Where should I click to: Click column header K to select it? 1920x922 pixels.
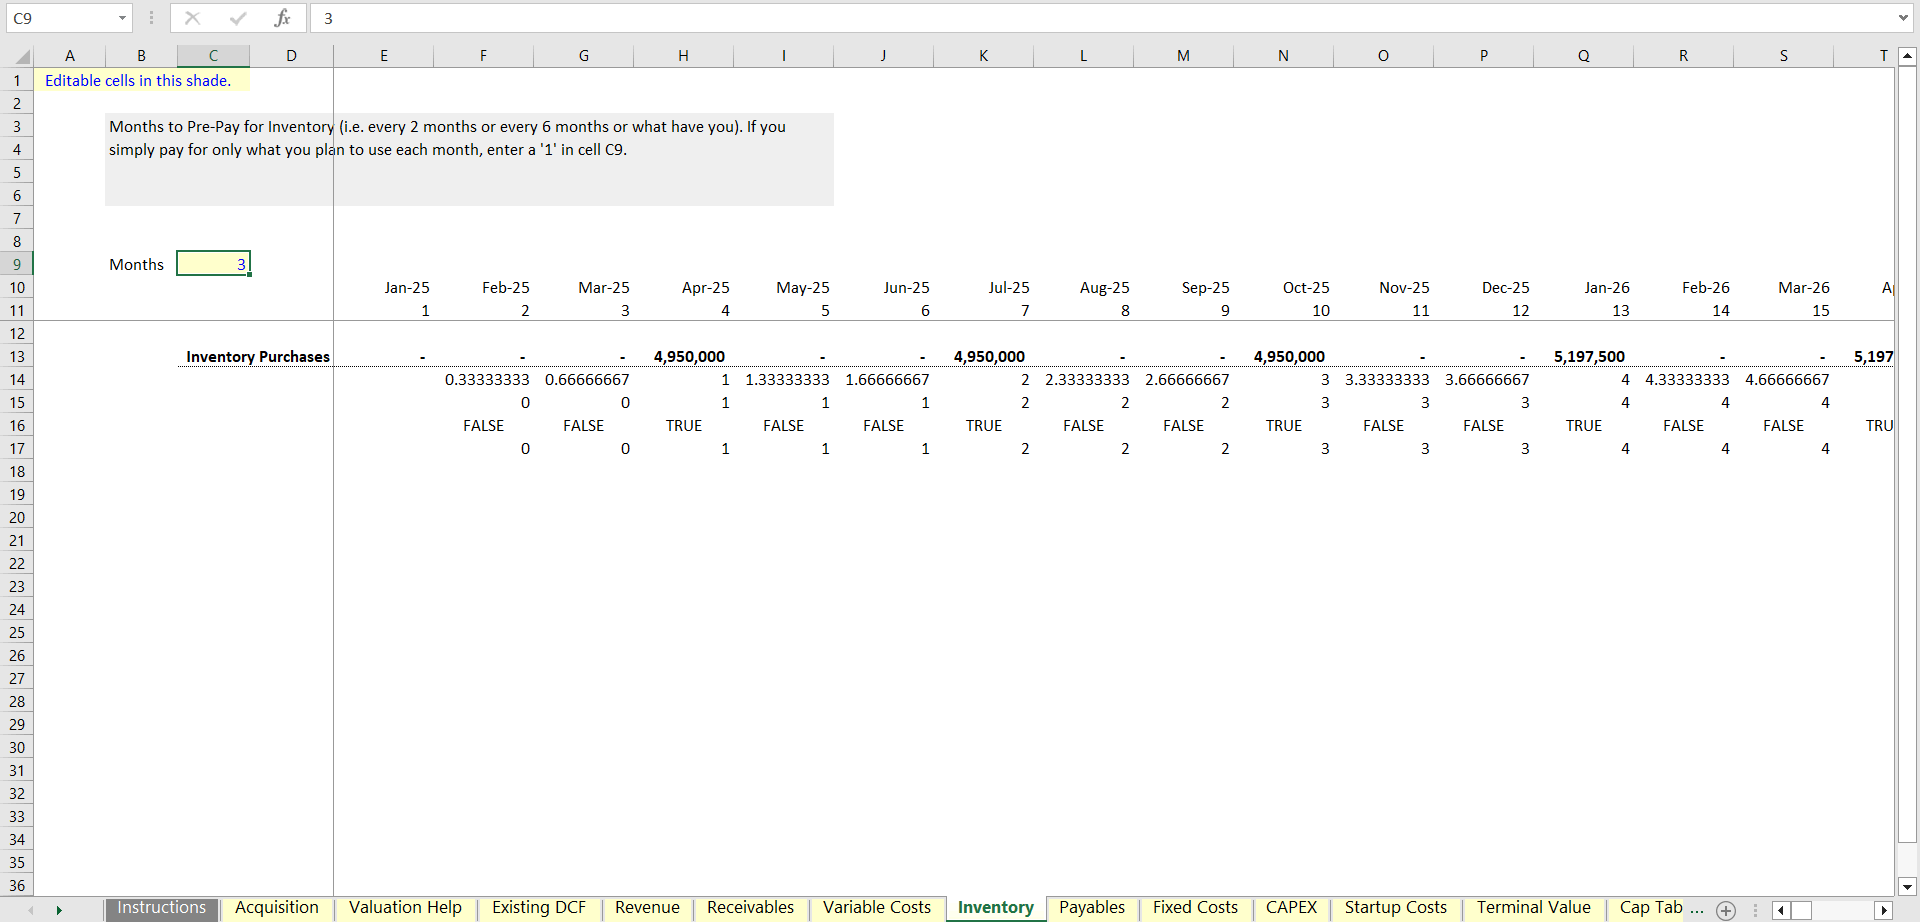tap(984, 55)
